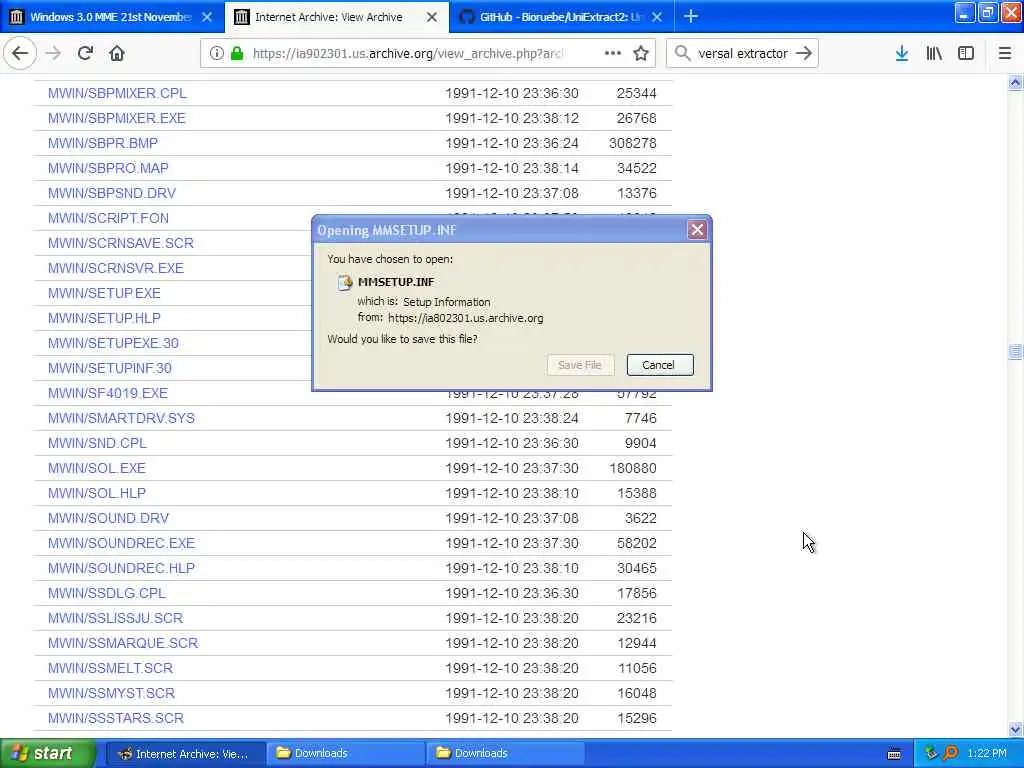Open first Downloads folder taskbar button

coord(346,754)
